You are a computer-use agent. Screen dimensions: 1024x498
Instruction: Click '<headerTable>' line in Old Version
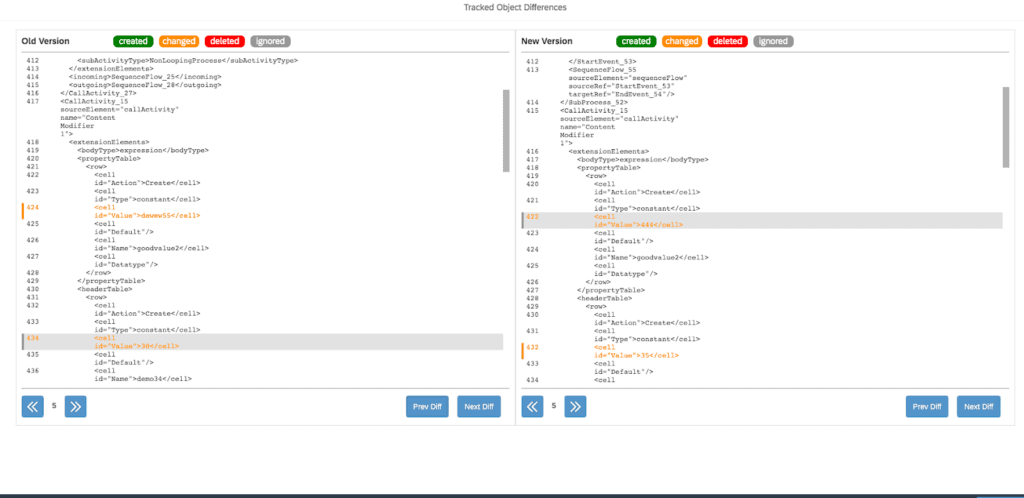104,289
